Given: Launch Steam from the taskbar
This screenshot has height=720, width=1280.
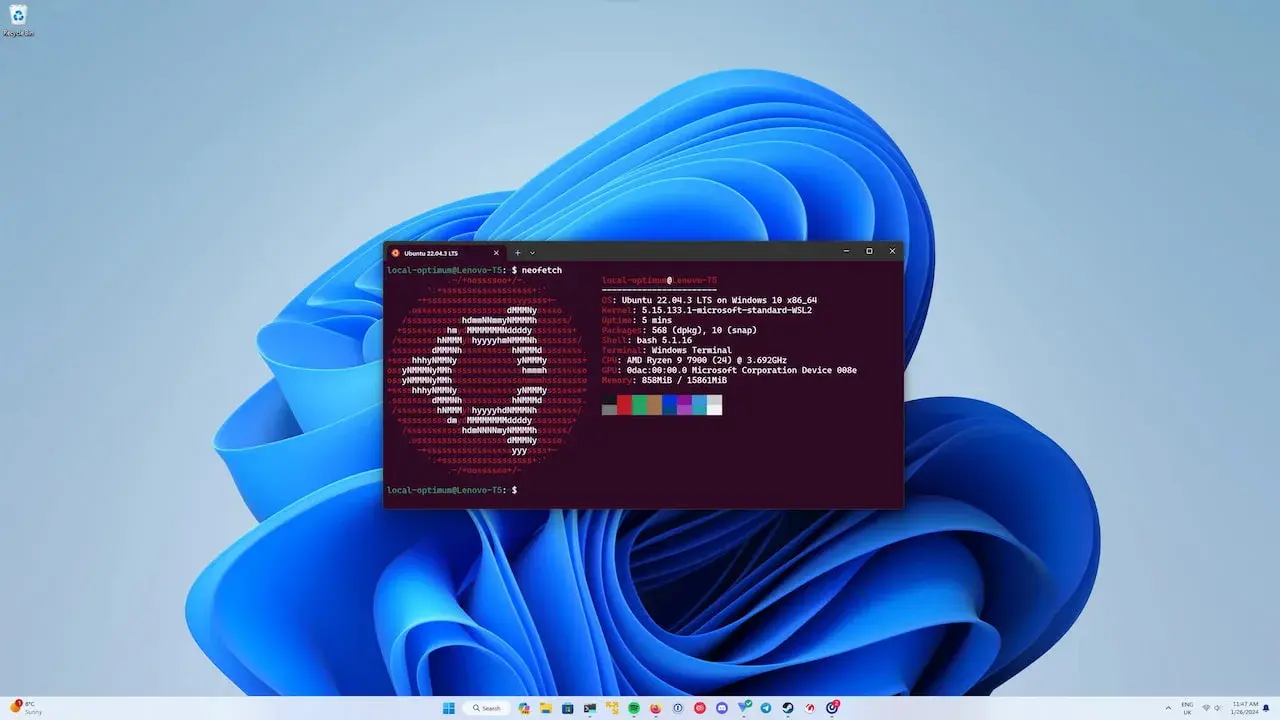Looking at the screenshot, I should [786, 708].
